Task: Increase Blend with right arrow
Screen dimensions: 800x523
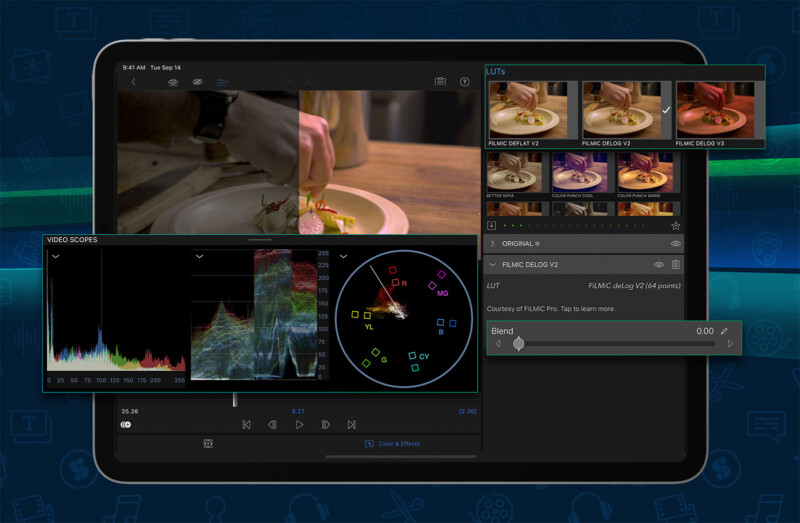Action: tap(730, 344)
